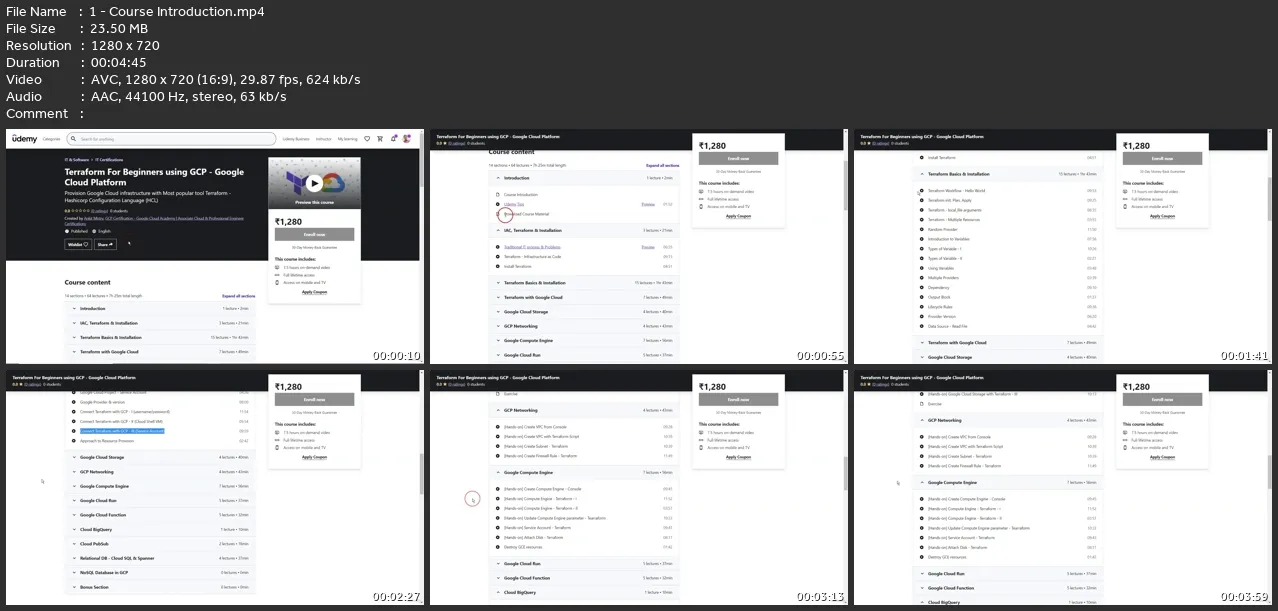Open Traditional IT process & Problems lecture link
Image resolution: width=1278 pixels, height=611 pixels.
point(532,247)
